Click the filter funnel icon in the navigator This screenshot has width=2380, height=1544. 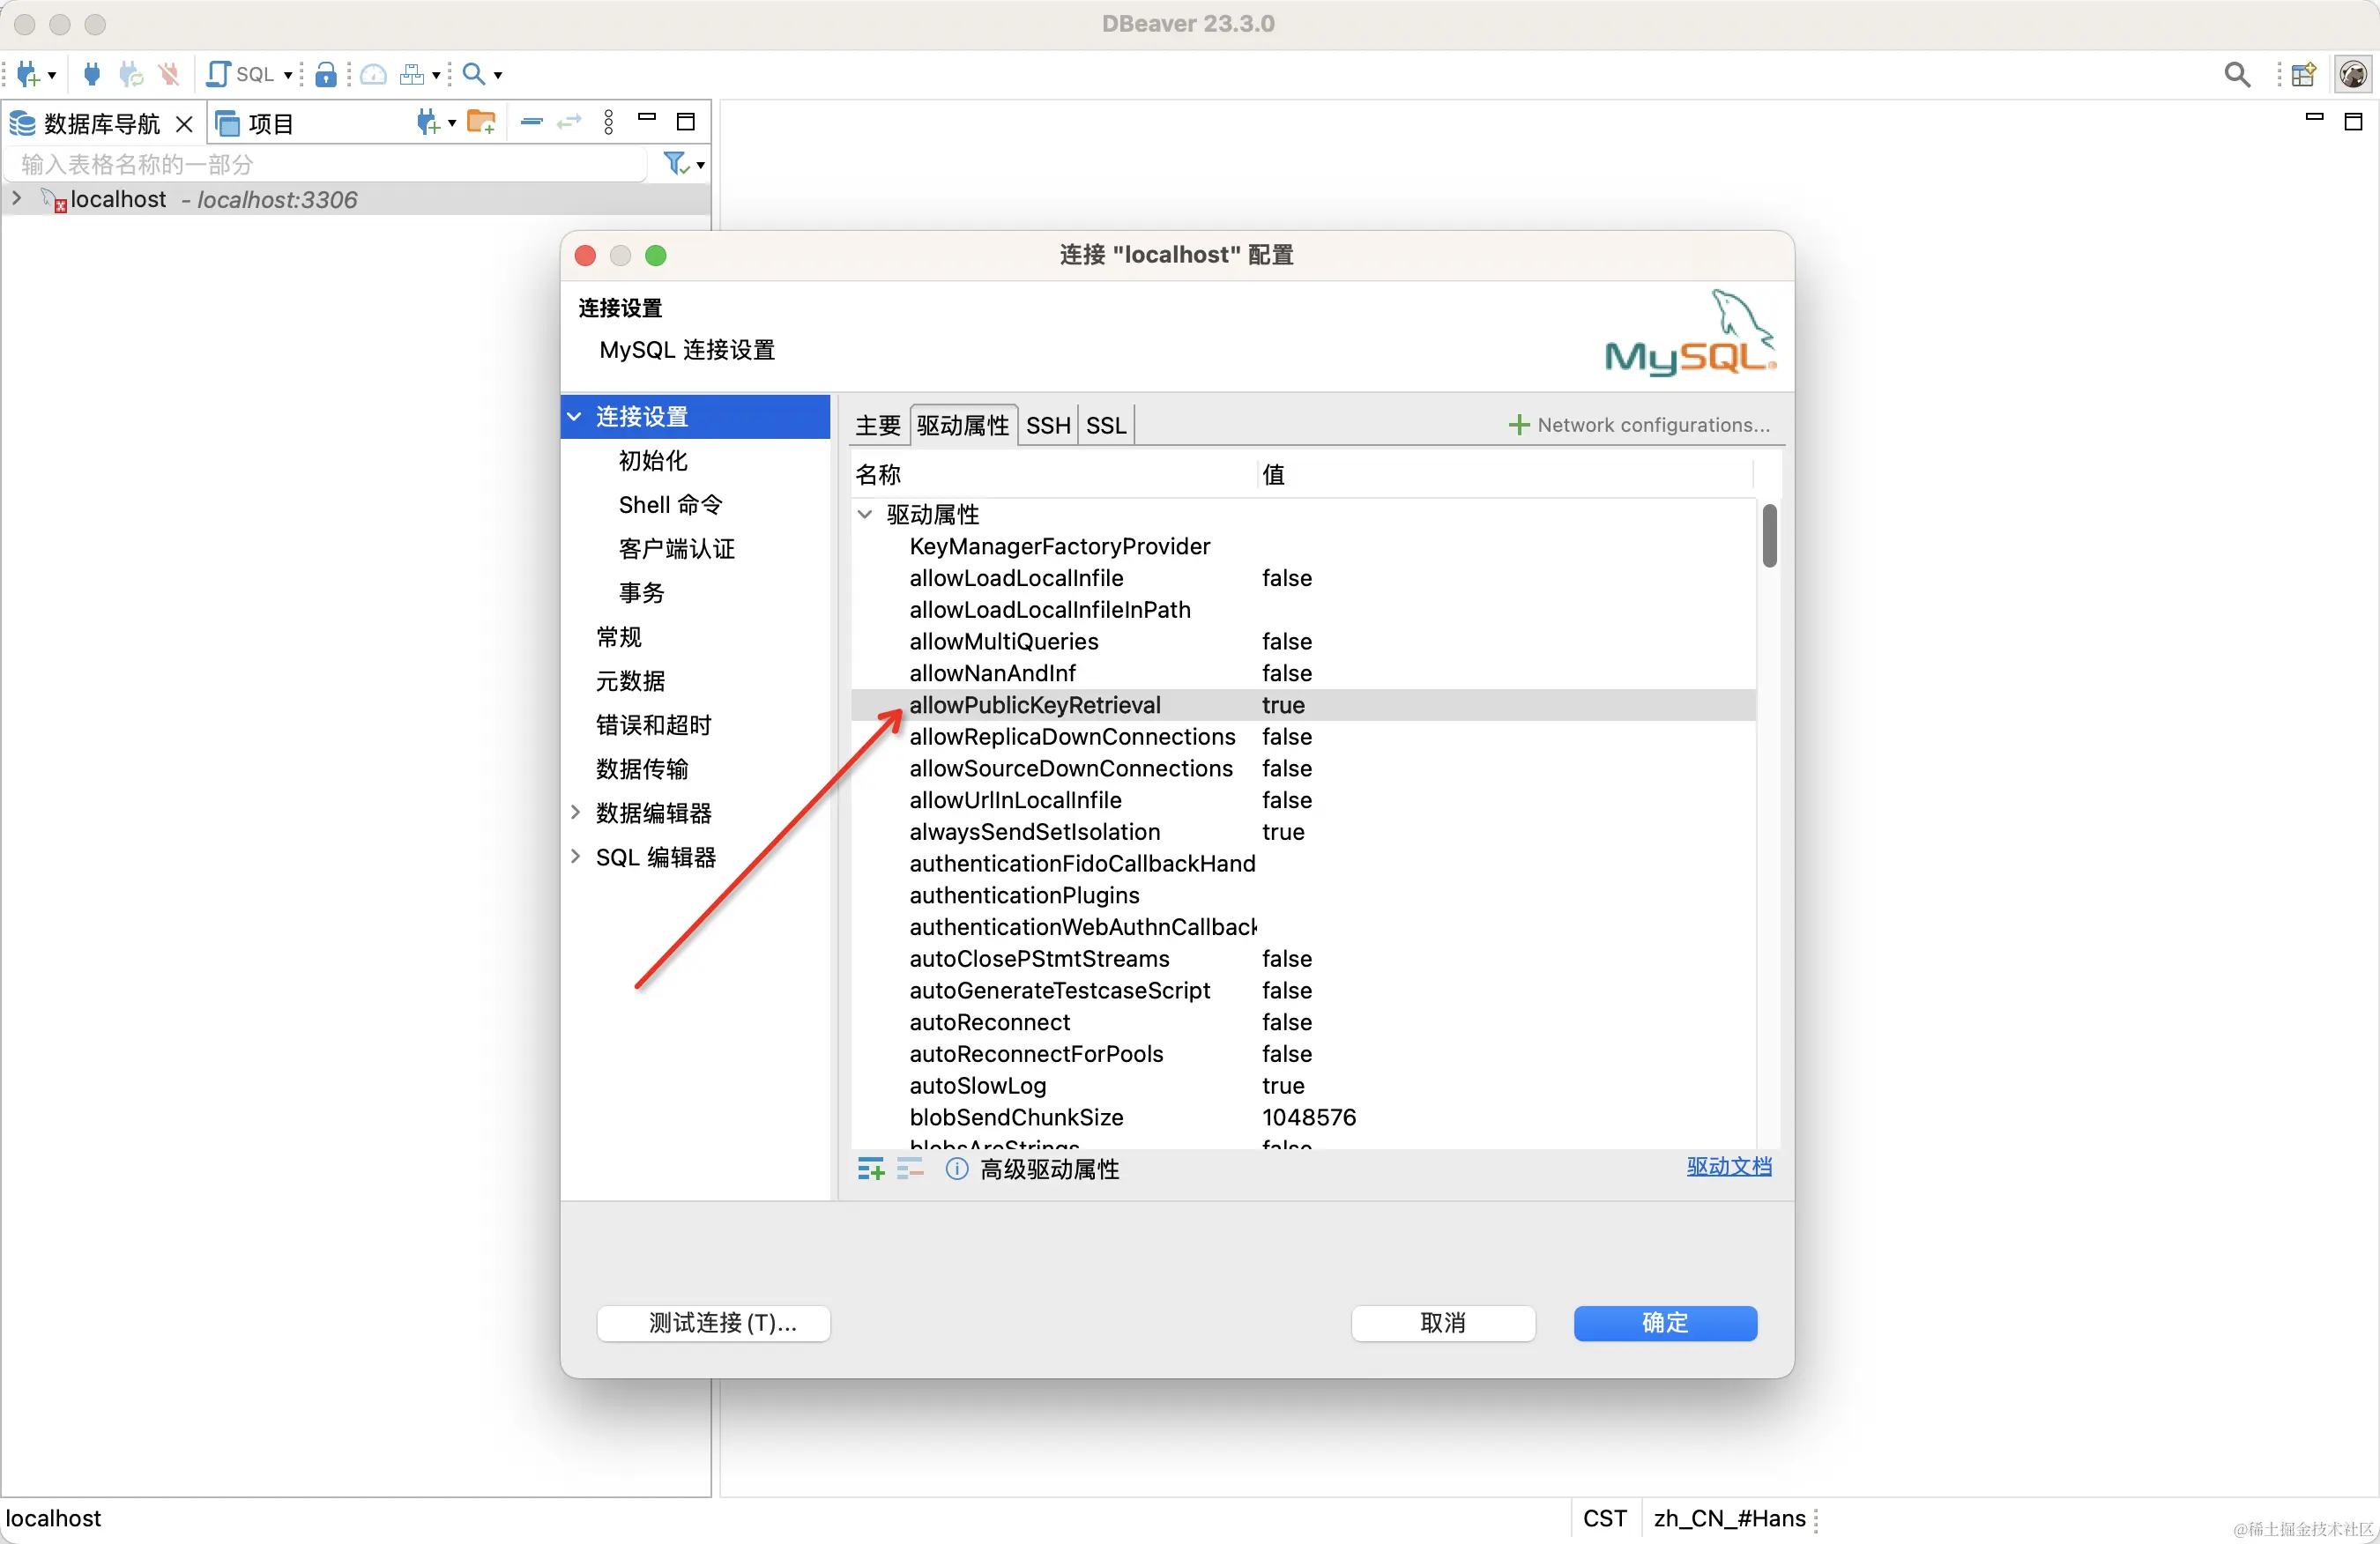click(x=677, y=163)
